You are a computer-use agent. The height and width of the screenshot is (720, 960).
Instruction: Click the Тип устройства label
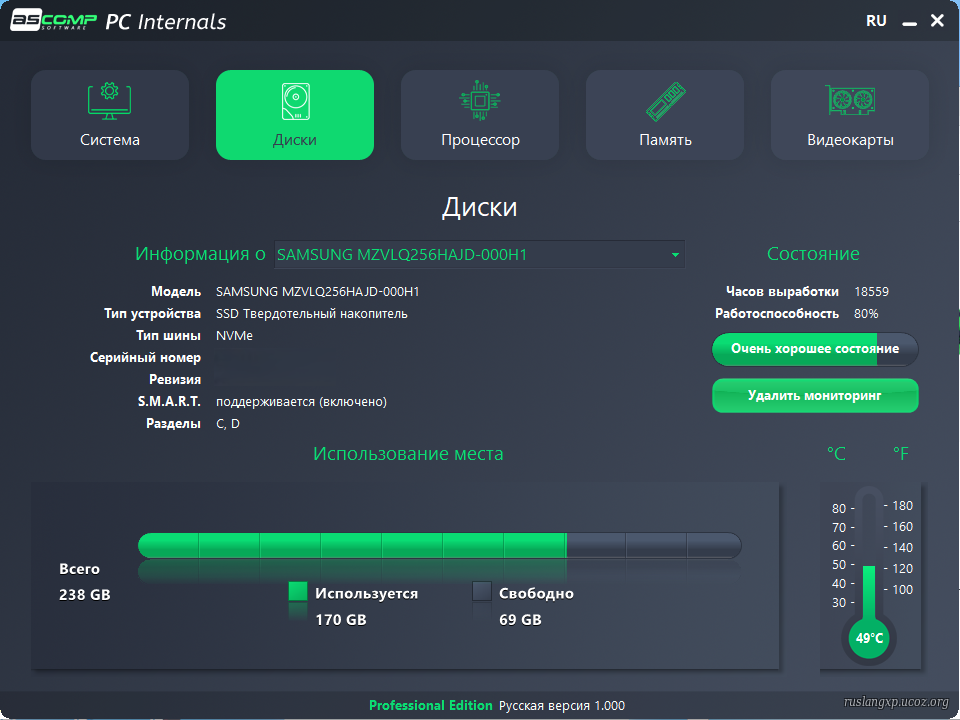pos(152,313)
